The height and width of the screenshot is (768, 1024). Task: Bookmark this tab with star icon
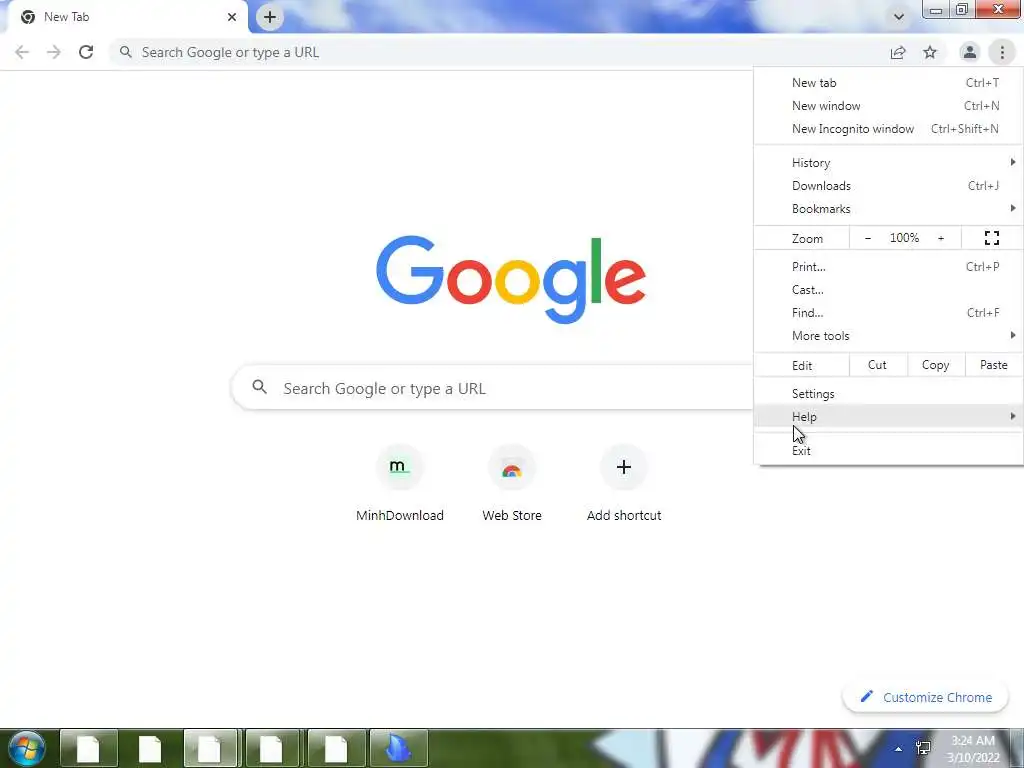click(930, 52)
